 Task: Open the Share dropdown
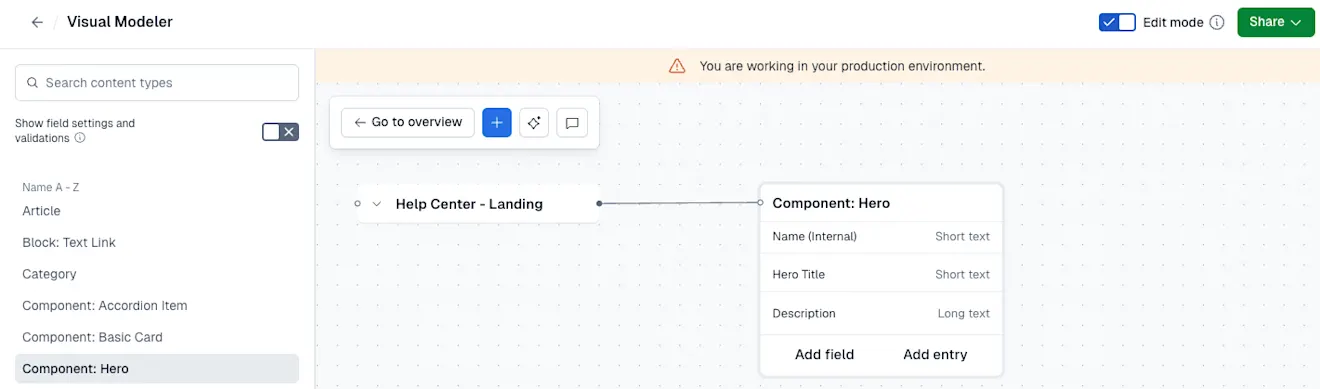[1275, 22]
